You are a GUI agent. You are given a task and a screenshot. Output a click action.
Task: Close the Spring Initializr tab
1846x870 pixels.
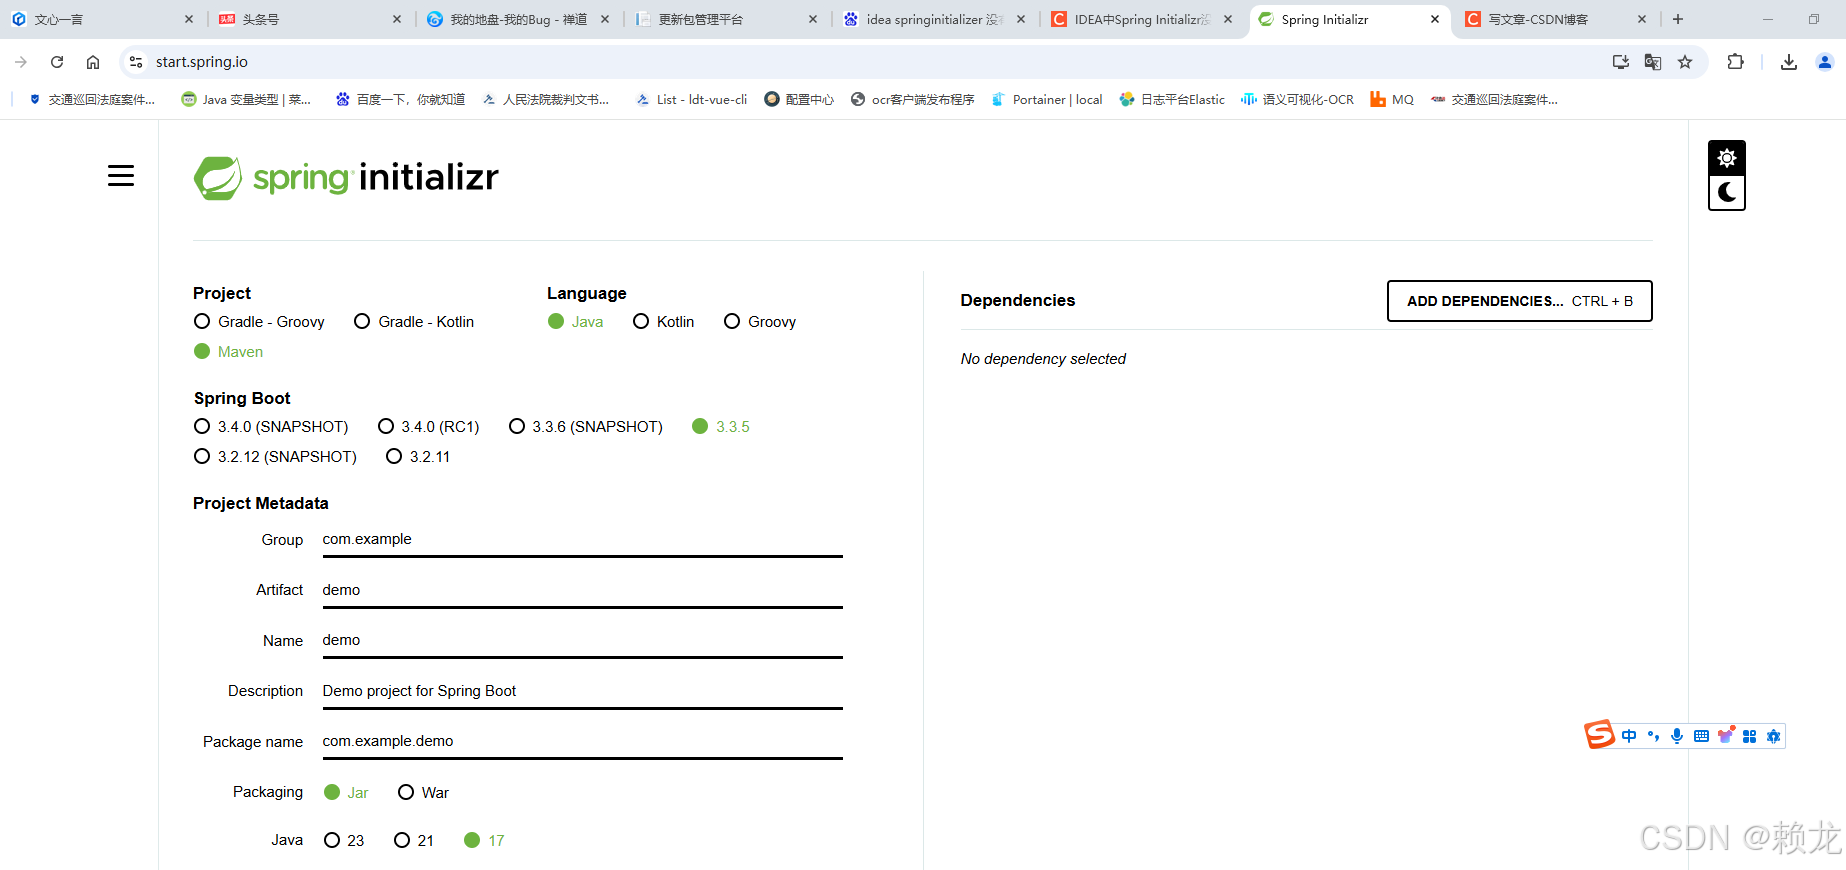coord(1435,19)
